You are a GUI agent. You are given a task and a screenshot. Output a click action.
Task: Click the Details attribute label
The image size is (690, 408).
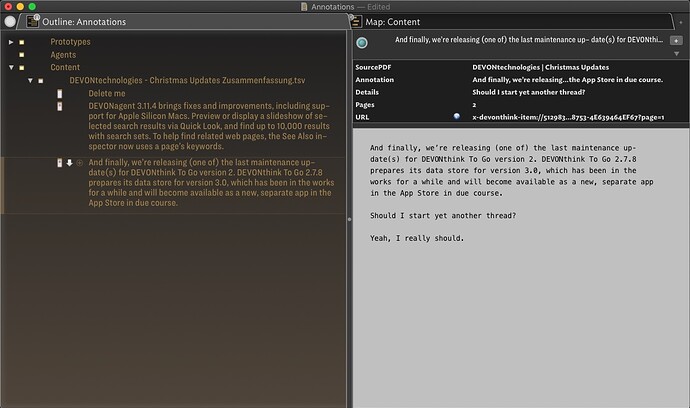pyautogui.click(x=367, y=92)
